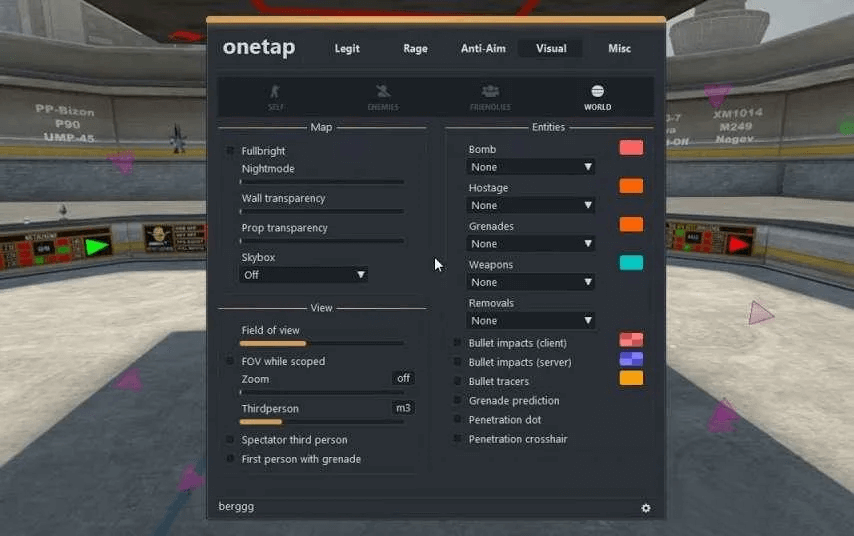
Task: Click the onetap logo
Action: pos(259,48)
